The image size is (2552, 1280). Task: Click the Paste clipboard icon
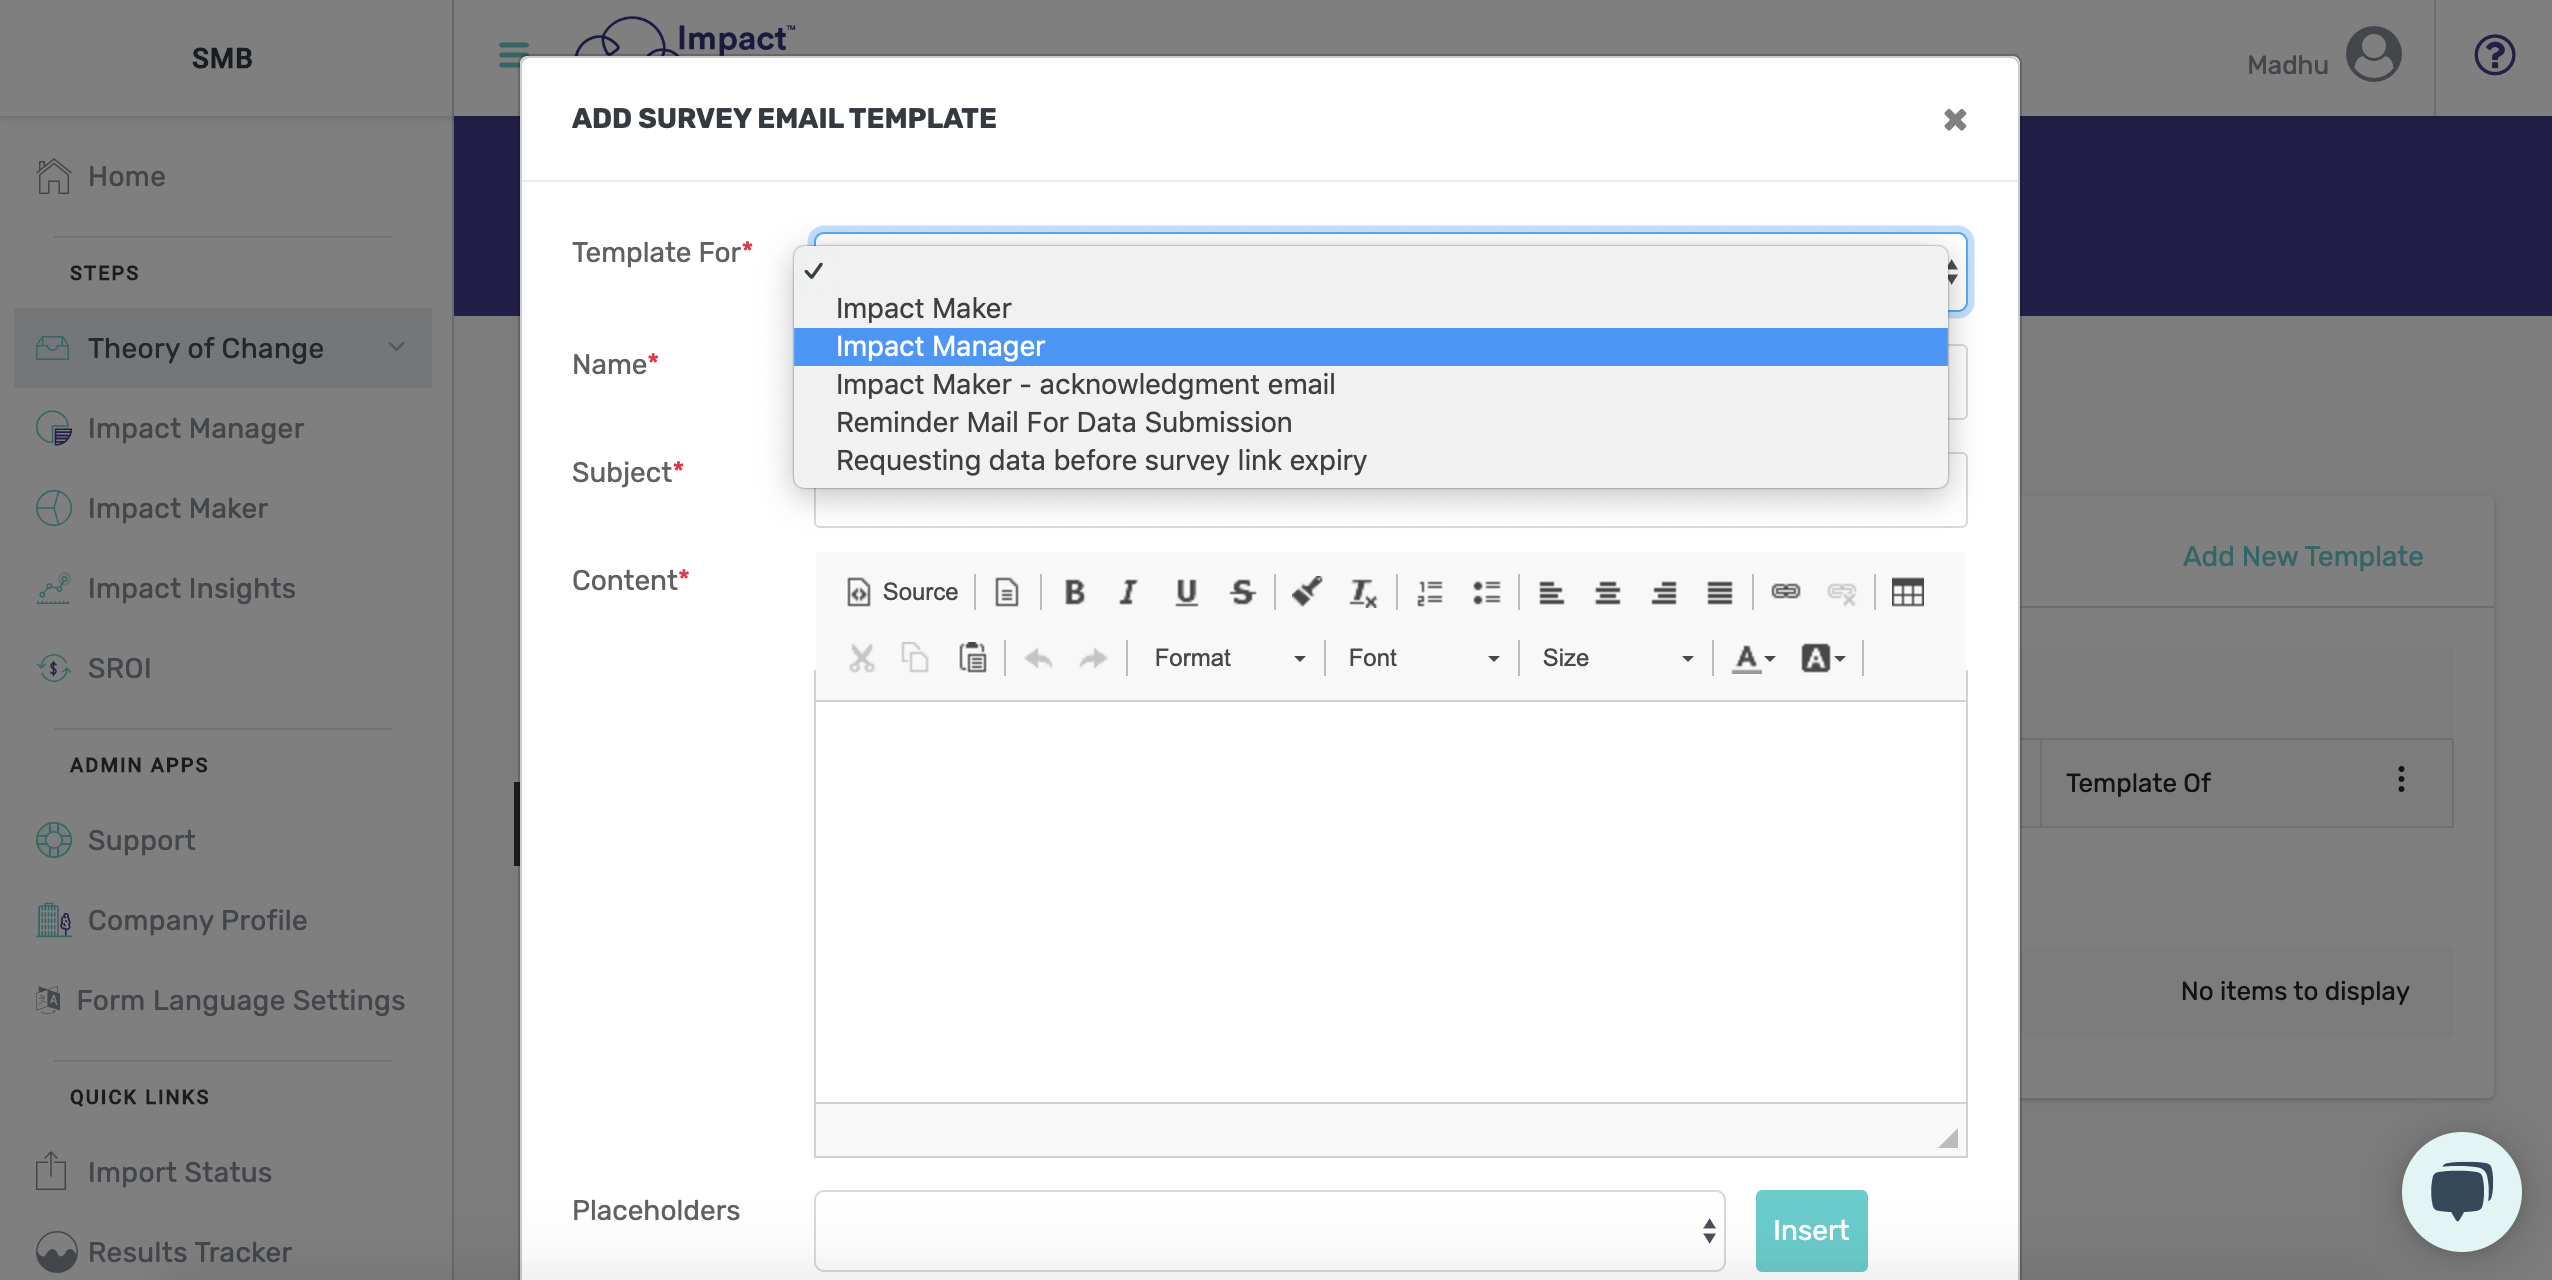(973, 658)
